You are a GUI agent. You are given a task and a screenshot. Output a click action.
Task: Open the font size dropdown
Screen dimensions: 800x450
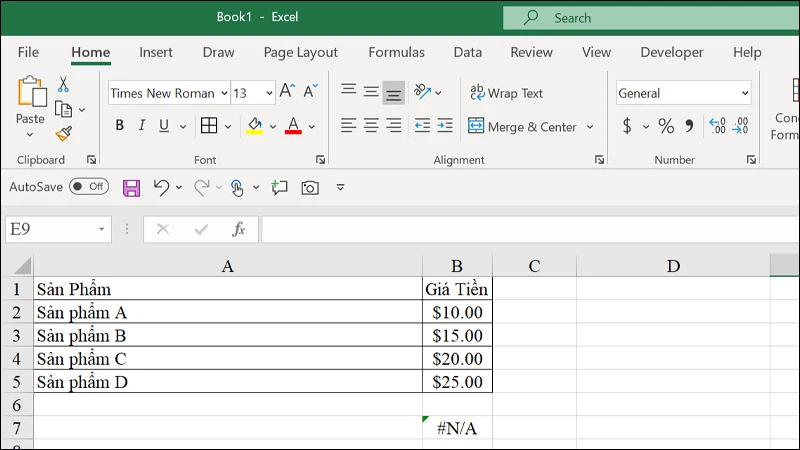click(x=269, y=93)
